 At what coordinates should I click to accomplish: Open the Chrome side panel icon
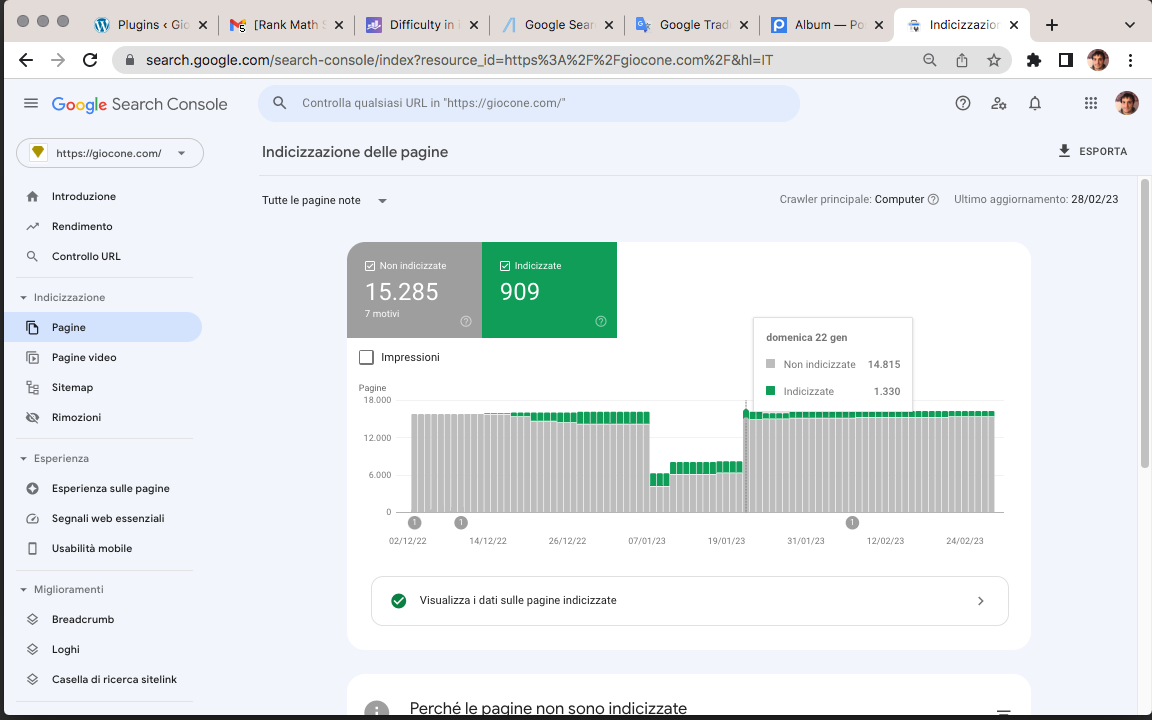(x=1065, y=60)
